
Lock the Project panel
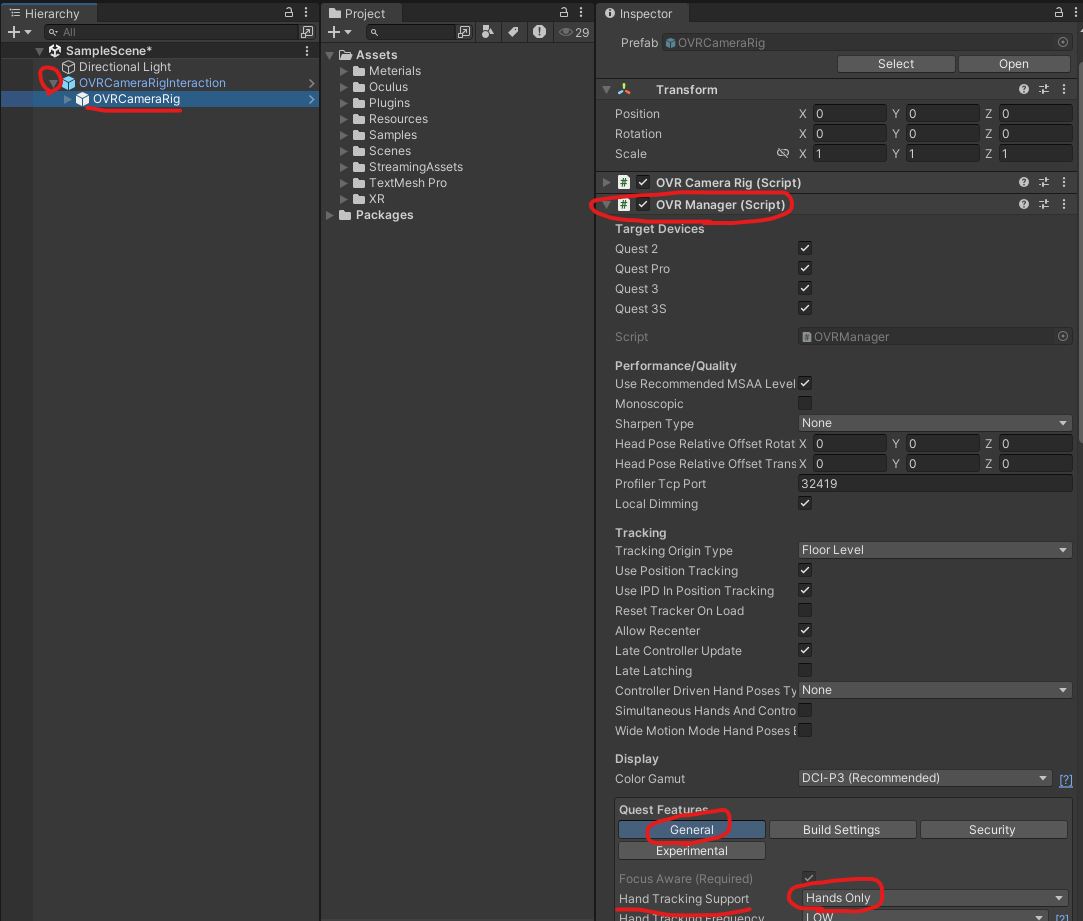pos(564,12)
